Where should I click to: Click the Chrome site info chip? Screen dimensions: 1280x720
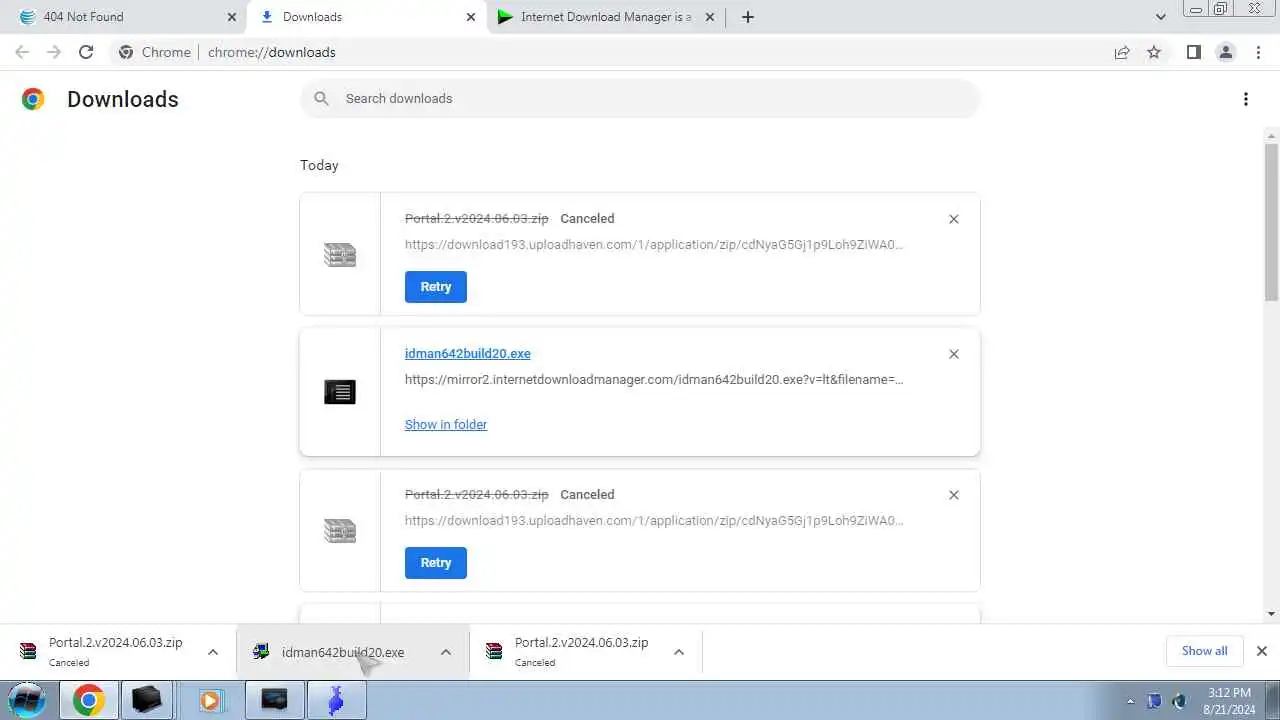point(155,52)
